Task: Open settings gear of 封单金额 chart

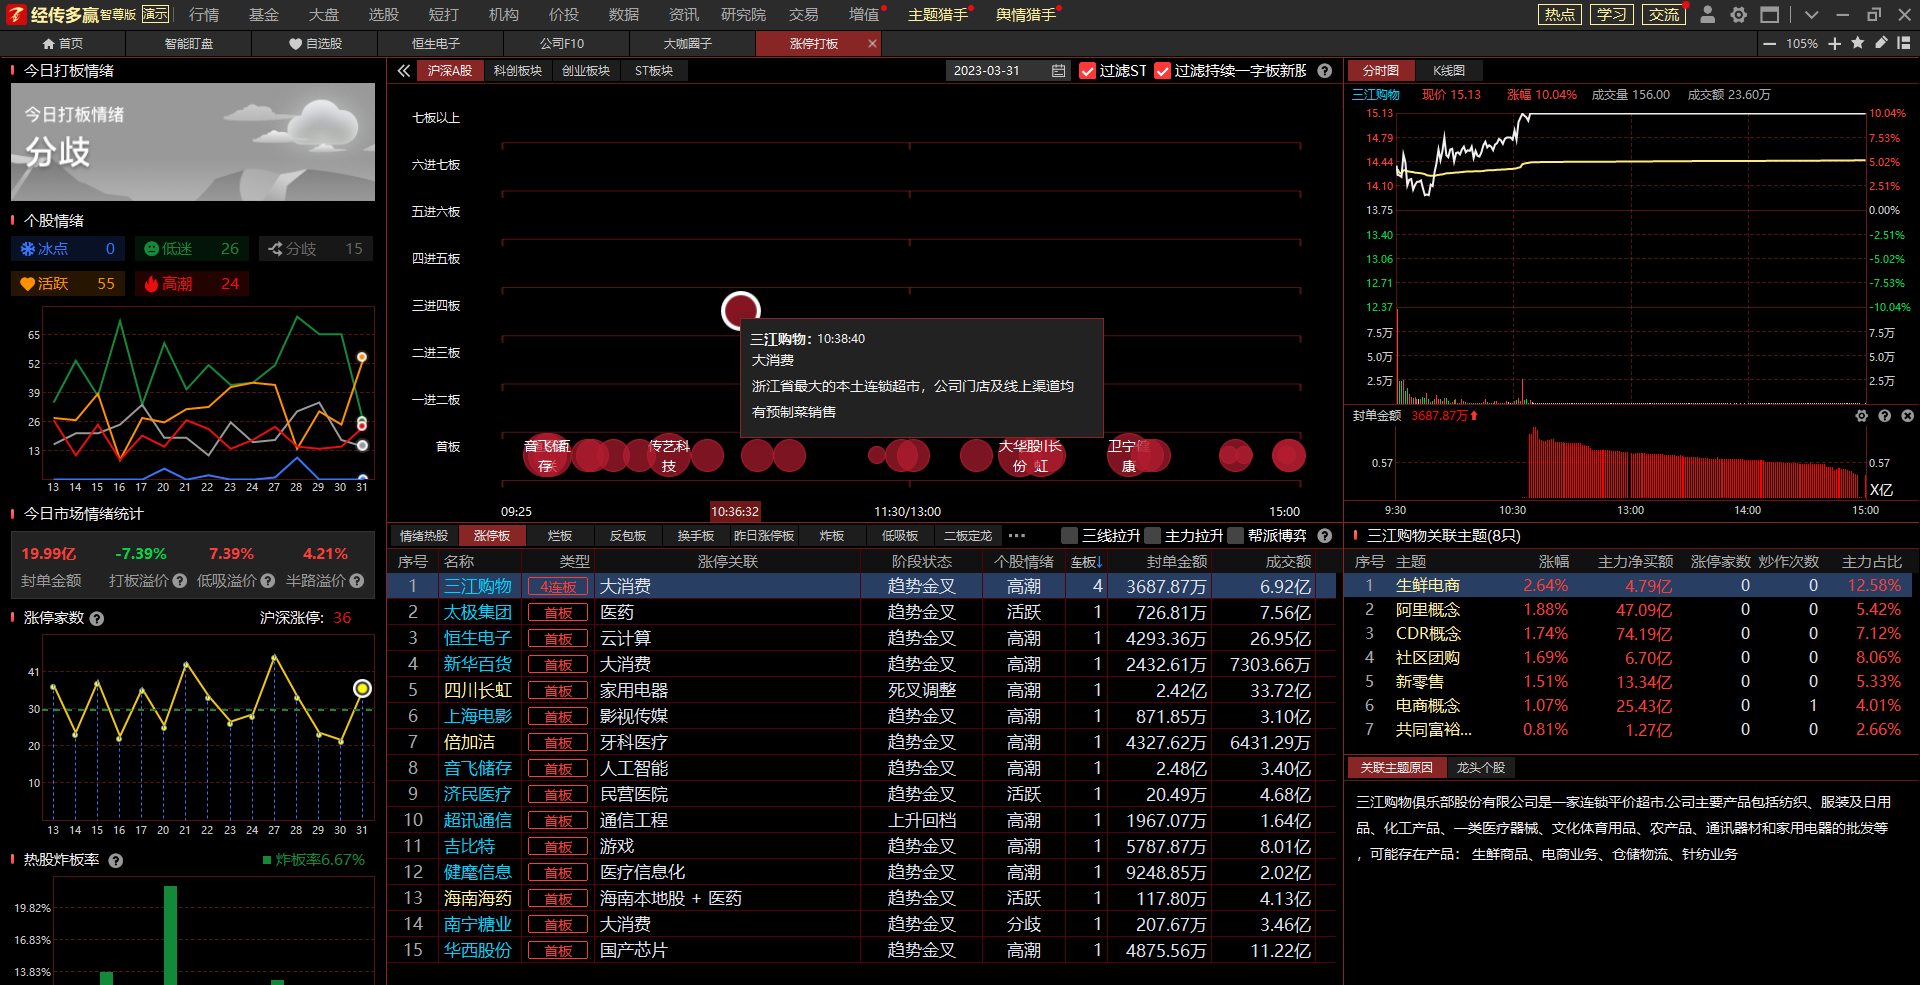Action: click(1861, 415)
